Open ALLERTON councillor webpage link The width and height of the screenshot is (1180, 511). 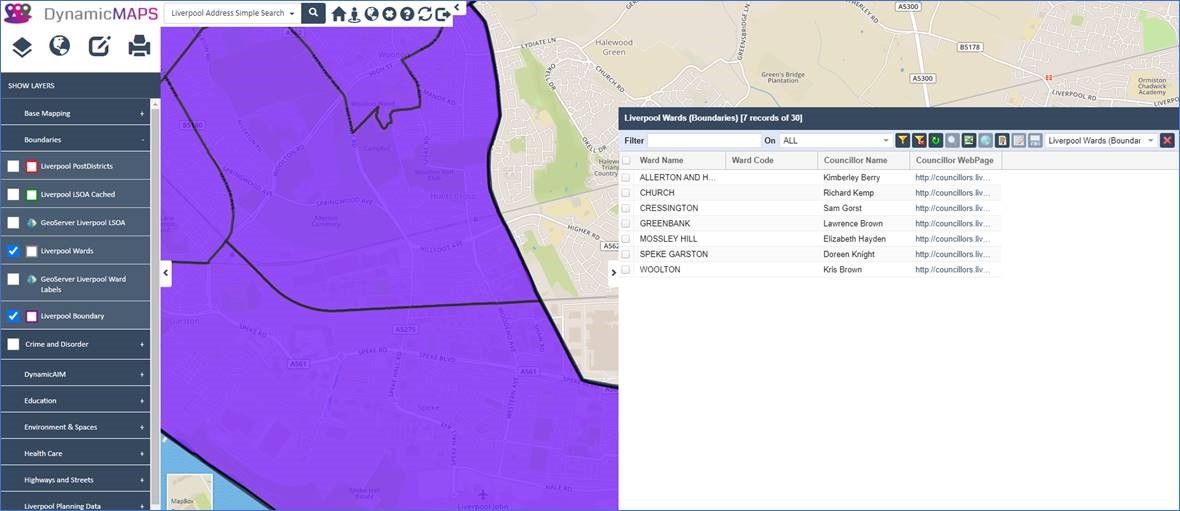point(953,178)
